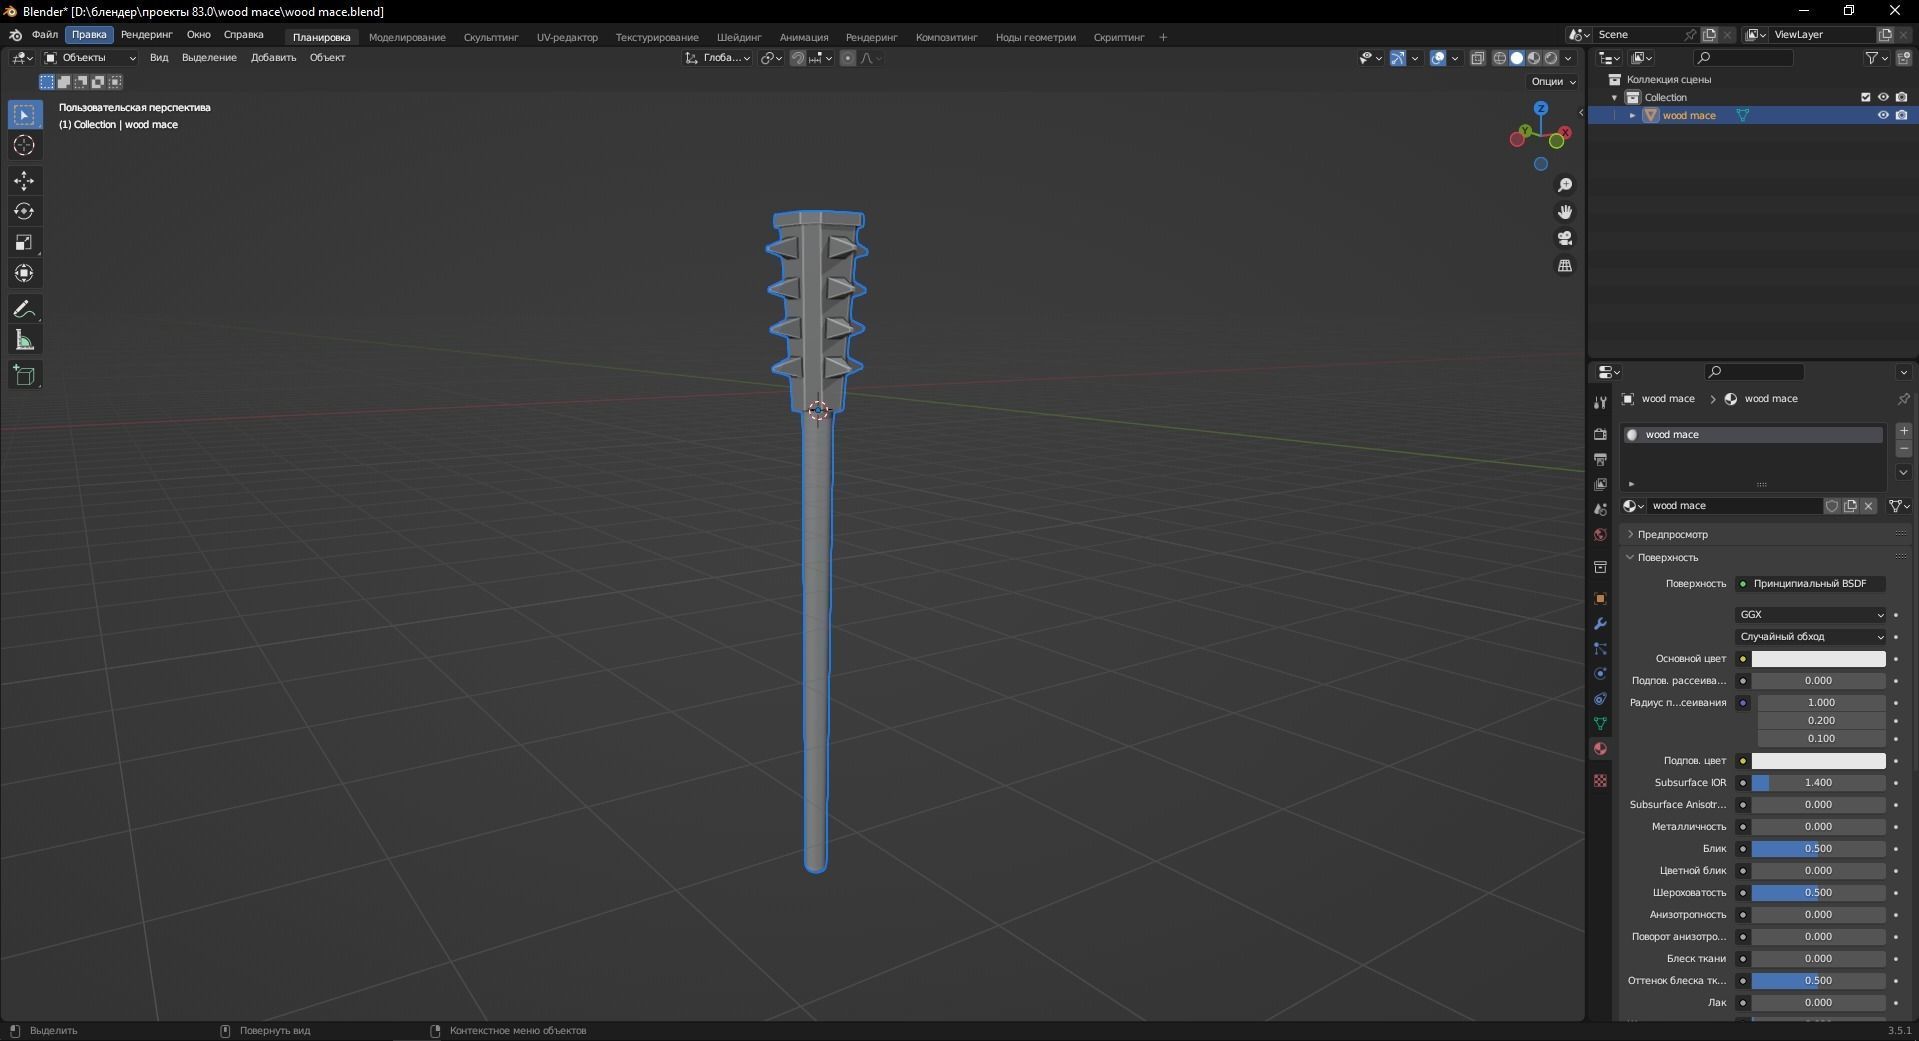Open the World properties tab
Viewport: 1919px width, 1041px height.
(1600, 534)
